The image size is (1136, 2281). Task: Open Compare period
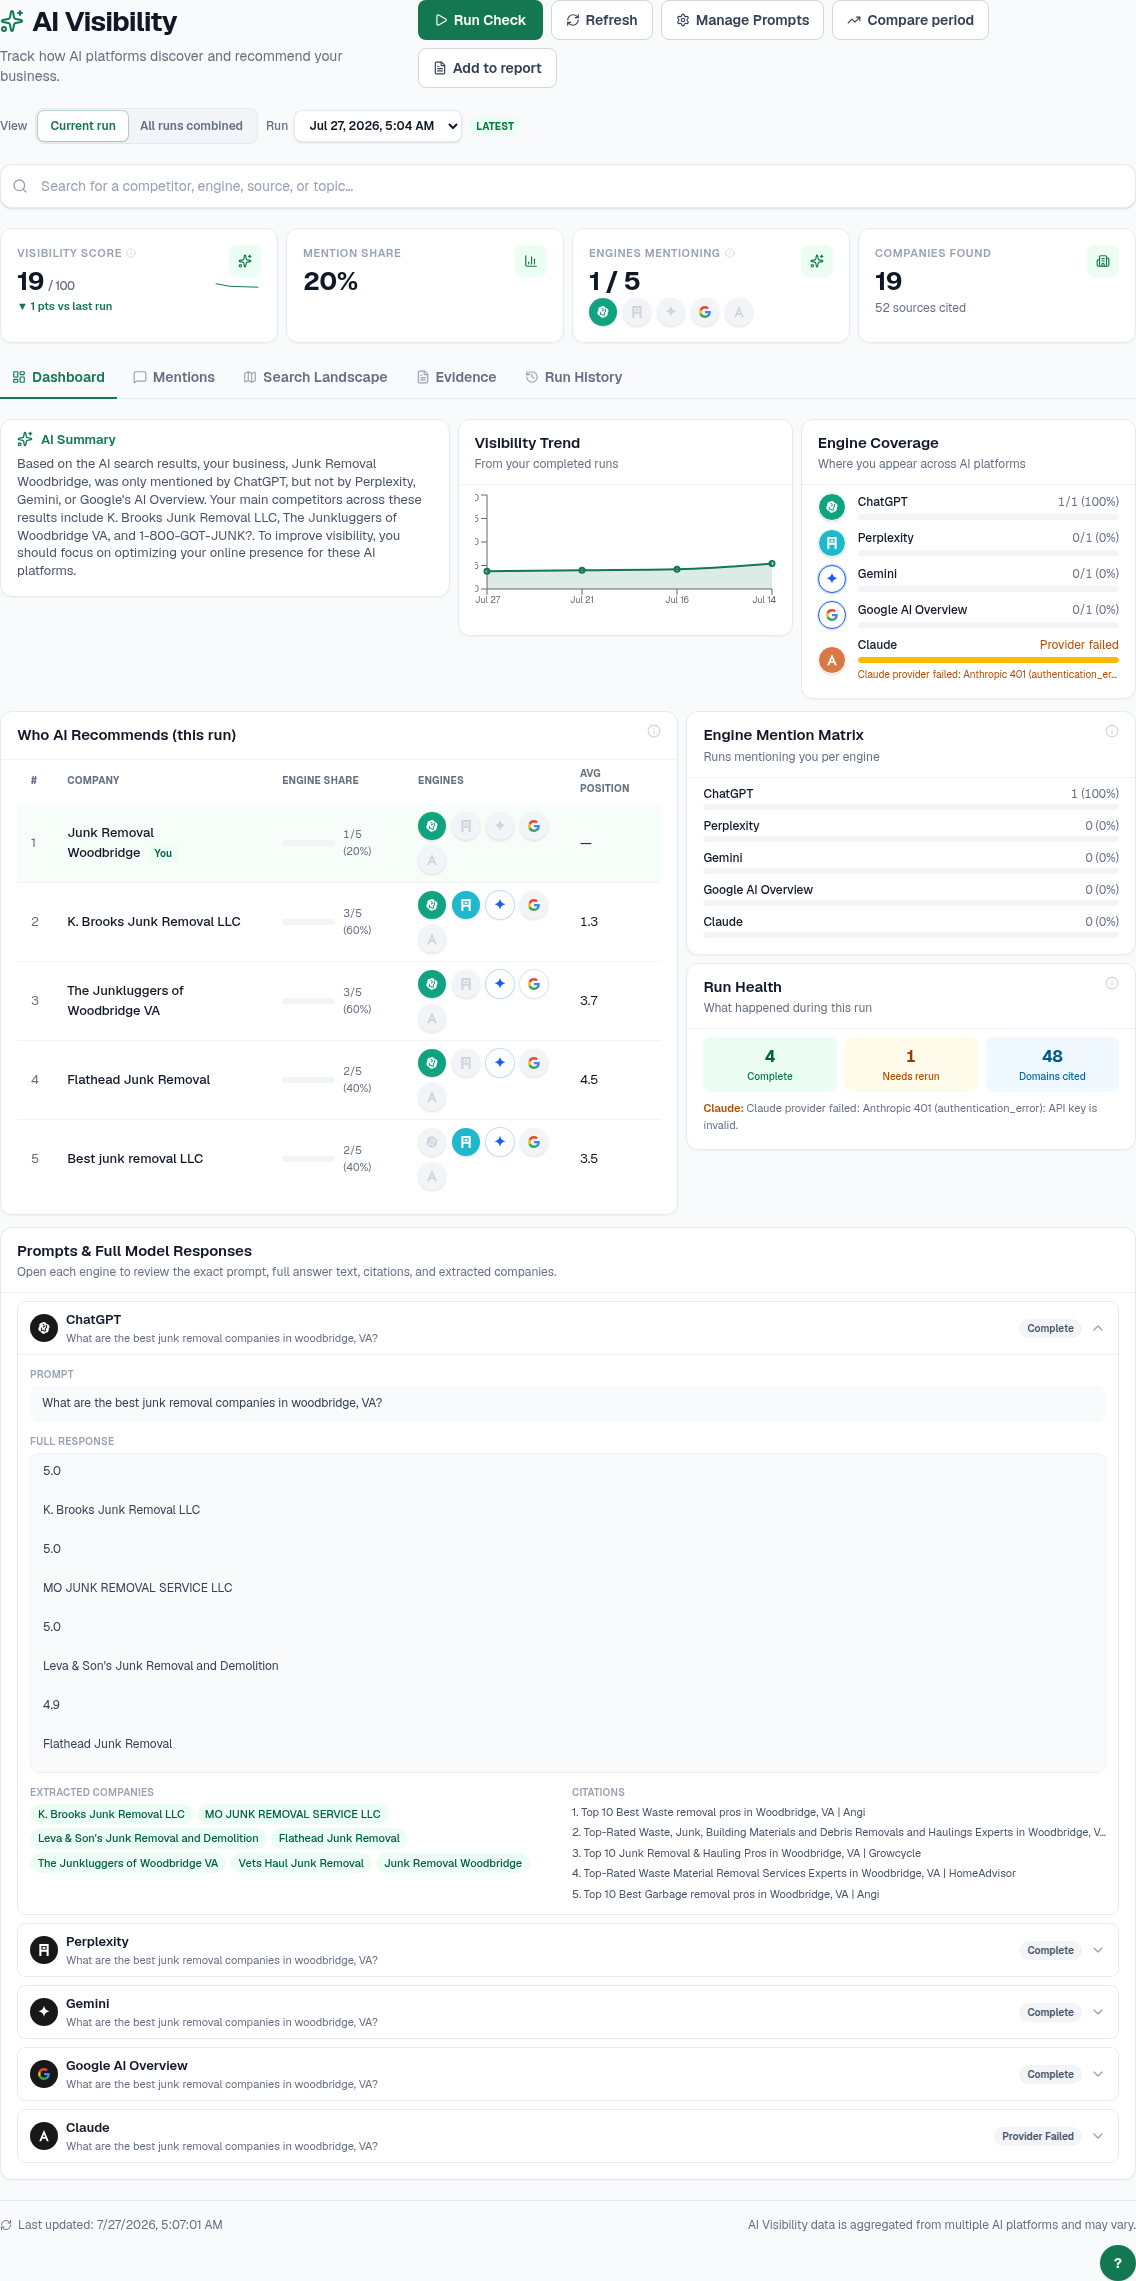point(910,20)
